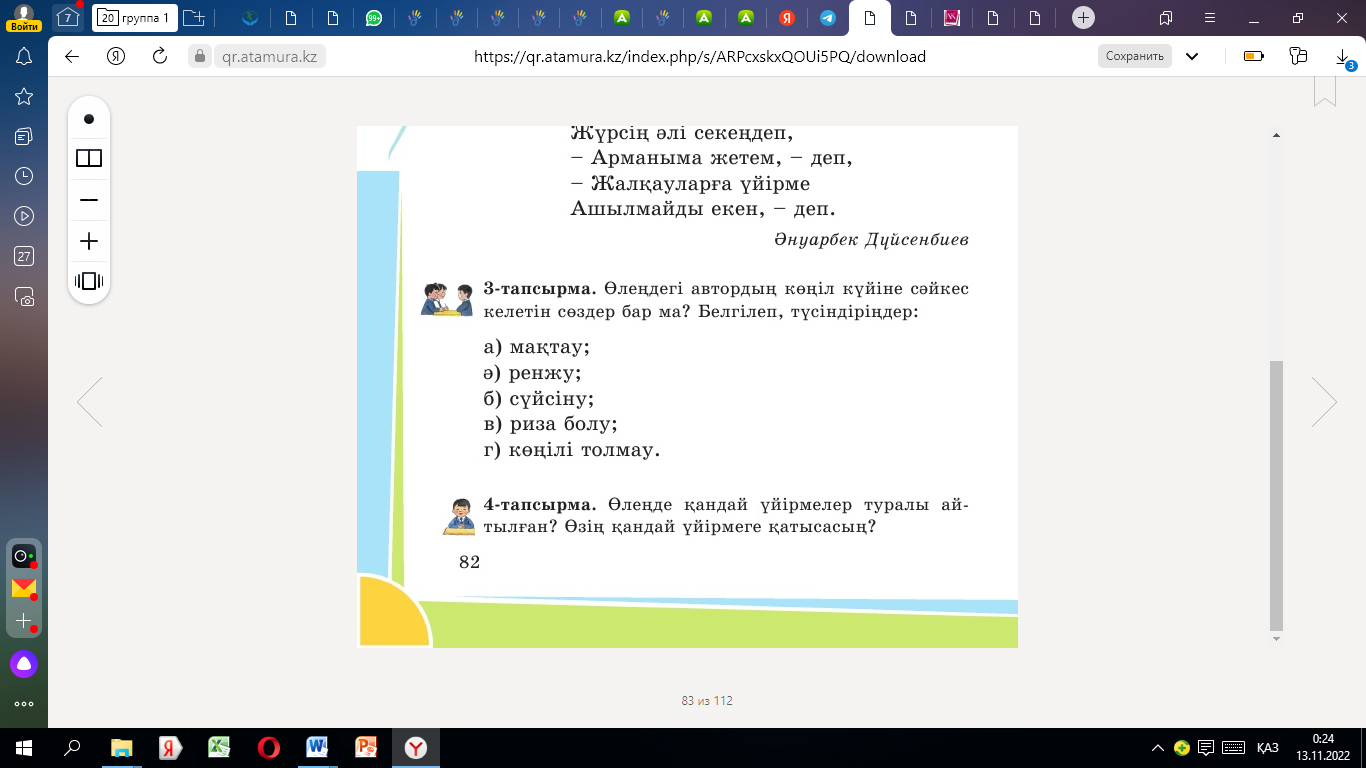Open the Yandex Mail envelope icon
1366x768 pixels.
click(x=24, y=588)
